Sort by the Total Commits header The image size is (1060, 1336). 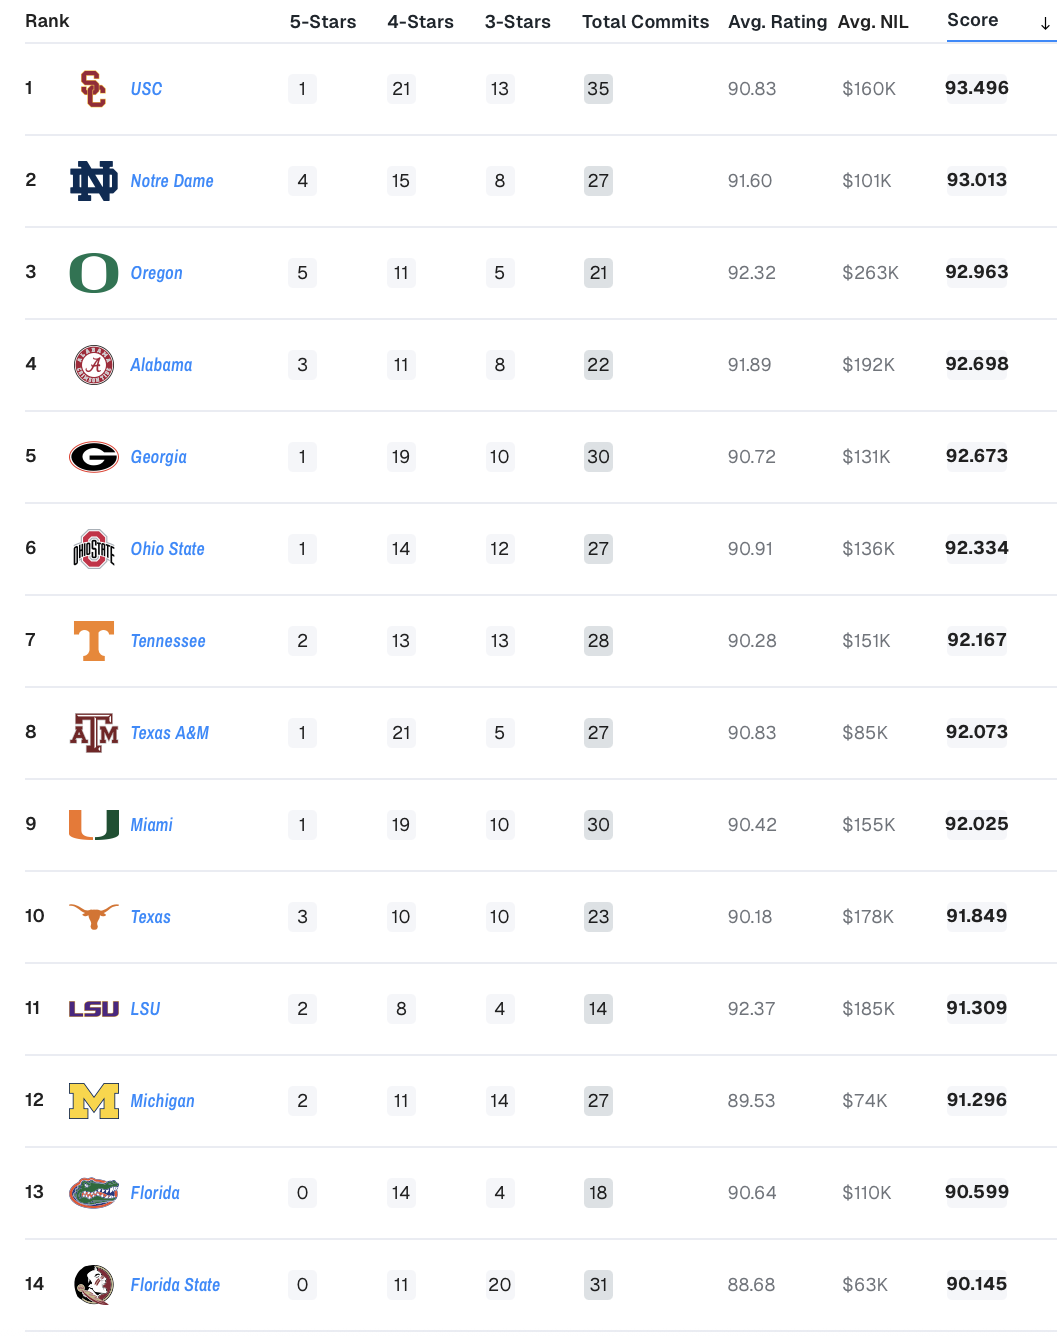[x=645, y=22]
